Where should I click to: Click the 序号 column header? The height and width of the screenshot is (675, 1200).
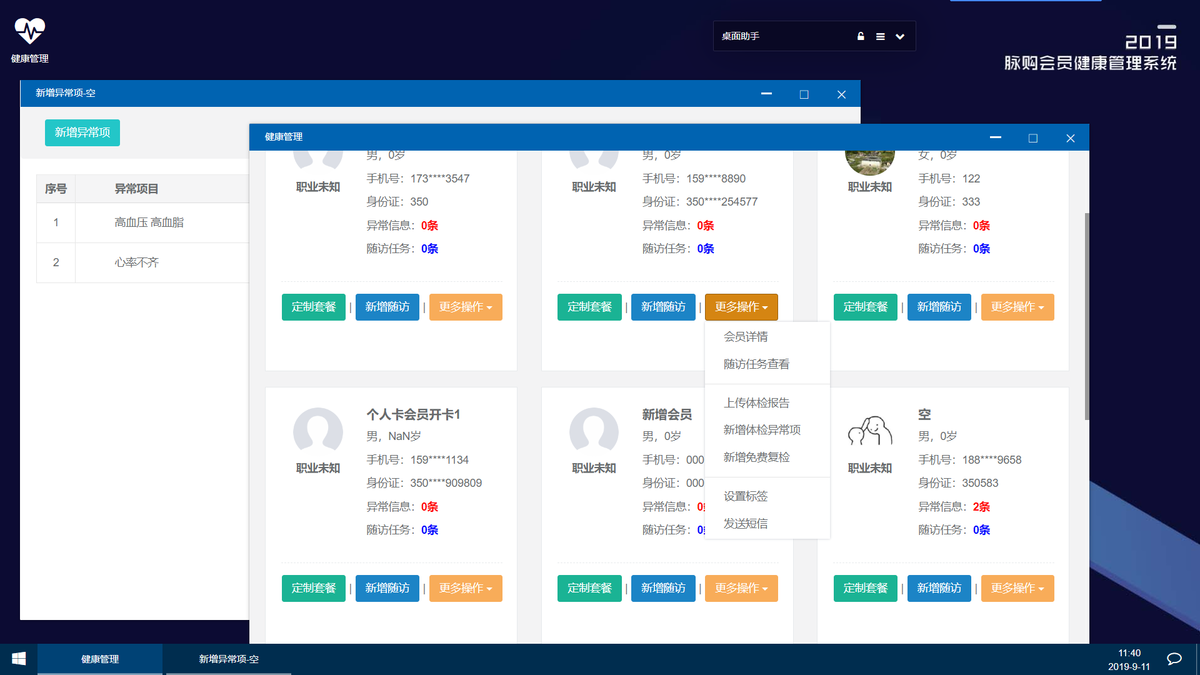[x=56, y=188]
